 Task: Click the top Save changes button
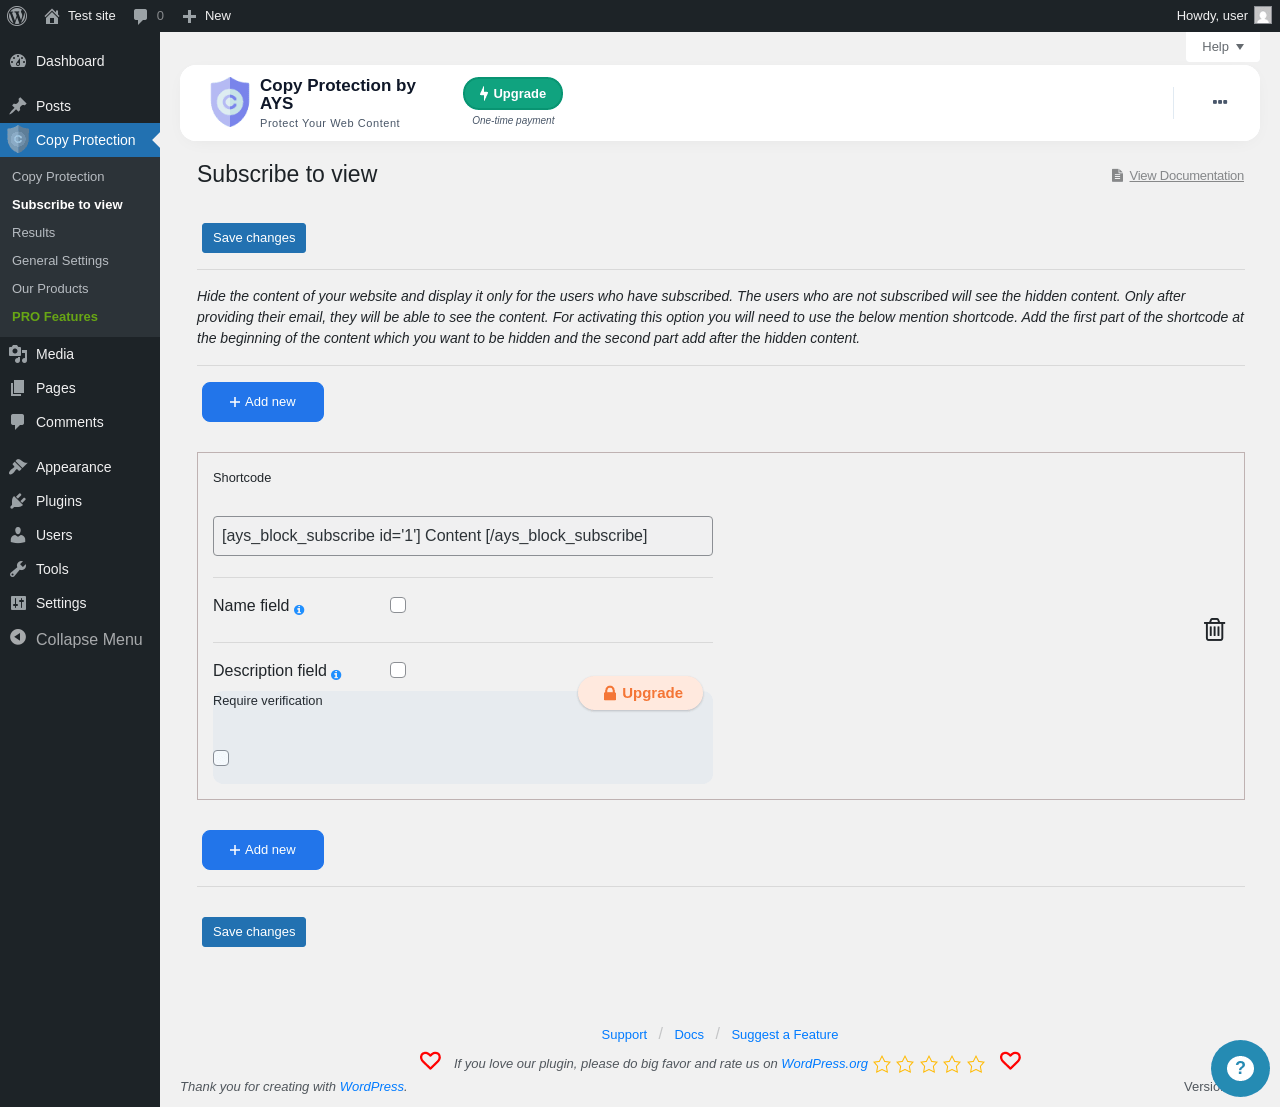(254, 238)
